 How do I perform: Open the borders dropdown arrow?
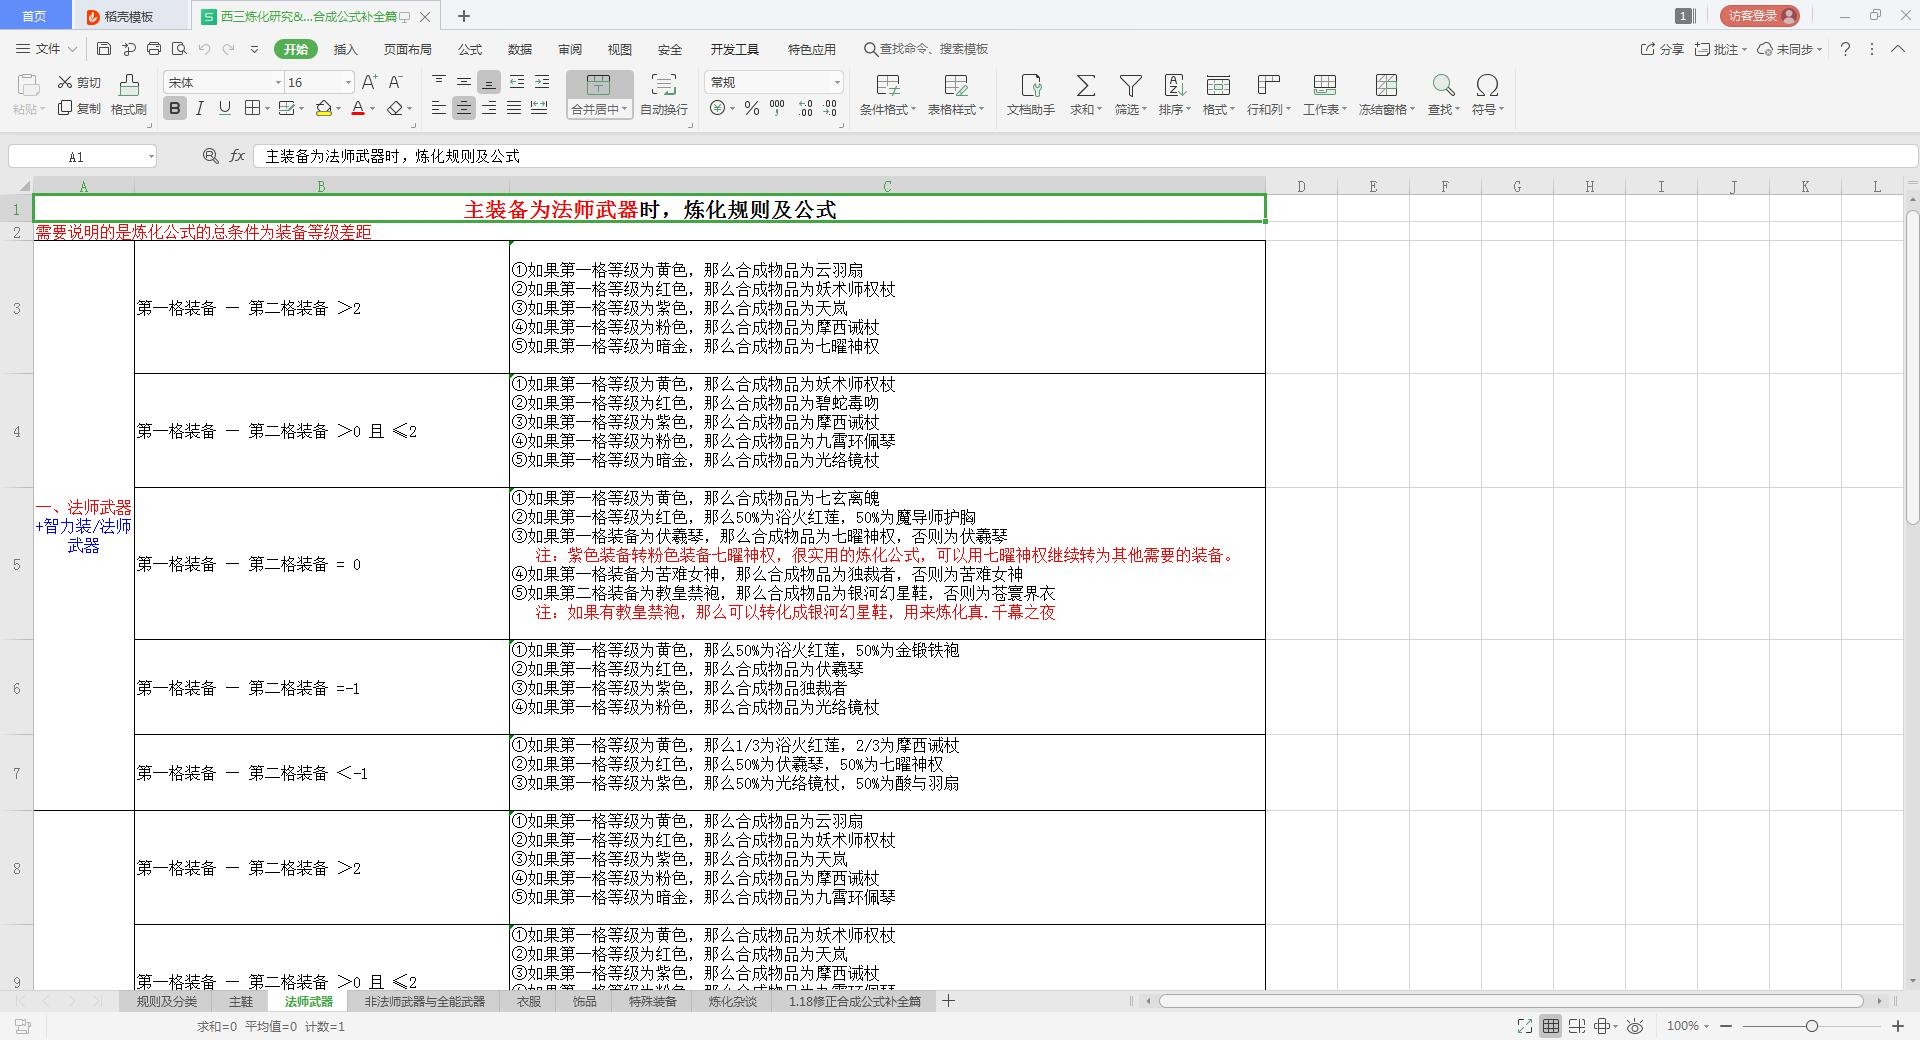(268, 109)
